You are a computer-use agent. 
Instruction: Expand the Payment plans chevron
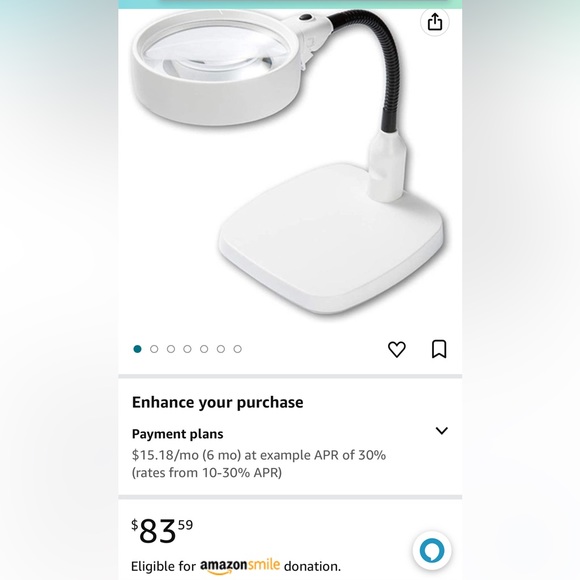point(441,431)
